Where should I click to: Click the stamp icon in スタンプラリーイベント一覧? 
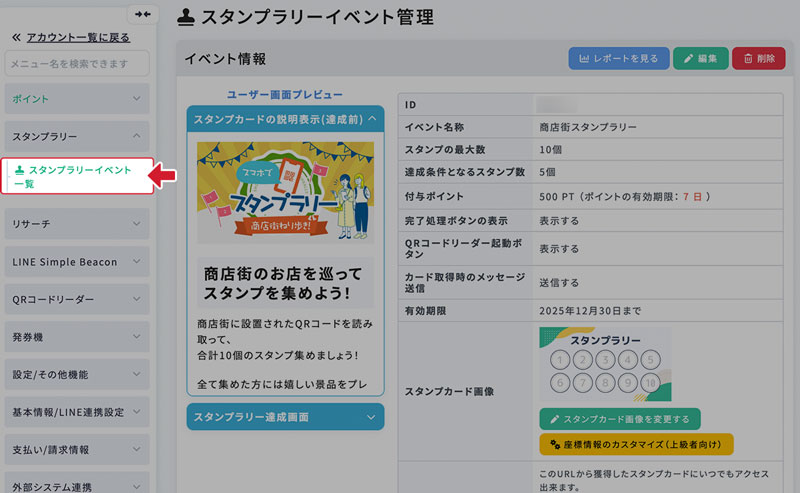[20, 170]
